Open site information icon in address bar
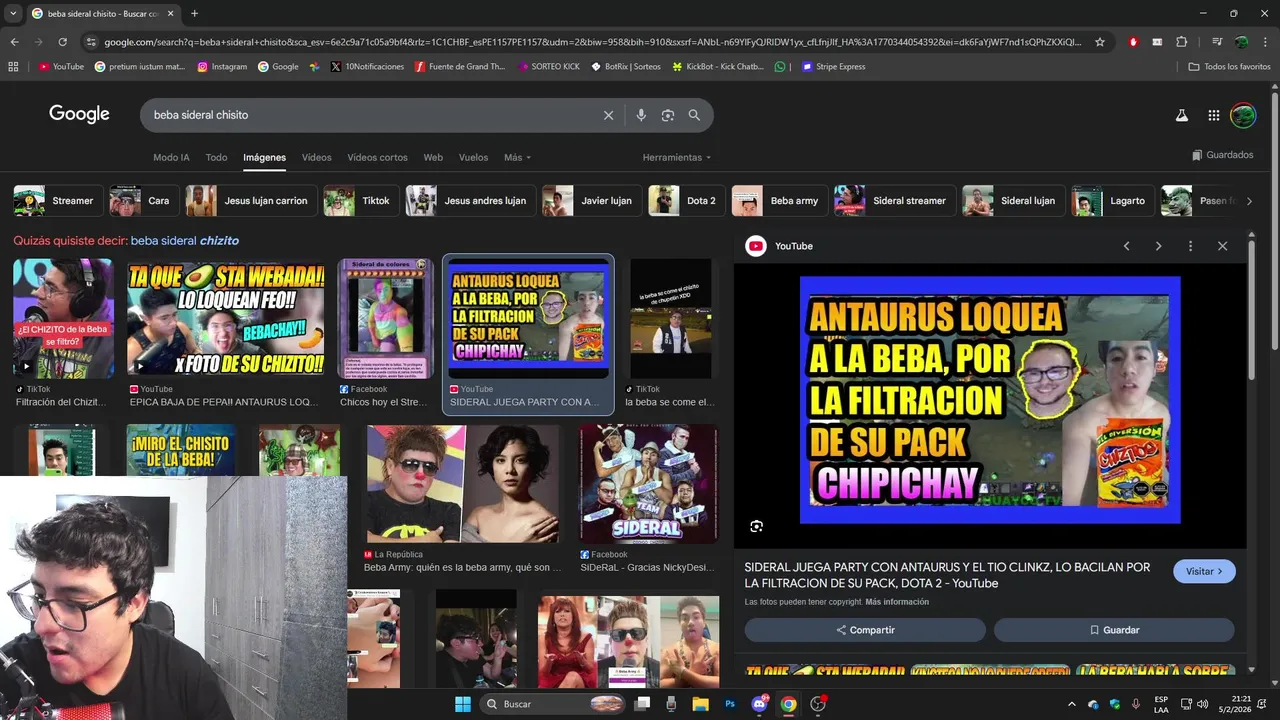1280x720 pixels. point(92,42)
